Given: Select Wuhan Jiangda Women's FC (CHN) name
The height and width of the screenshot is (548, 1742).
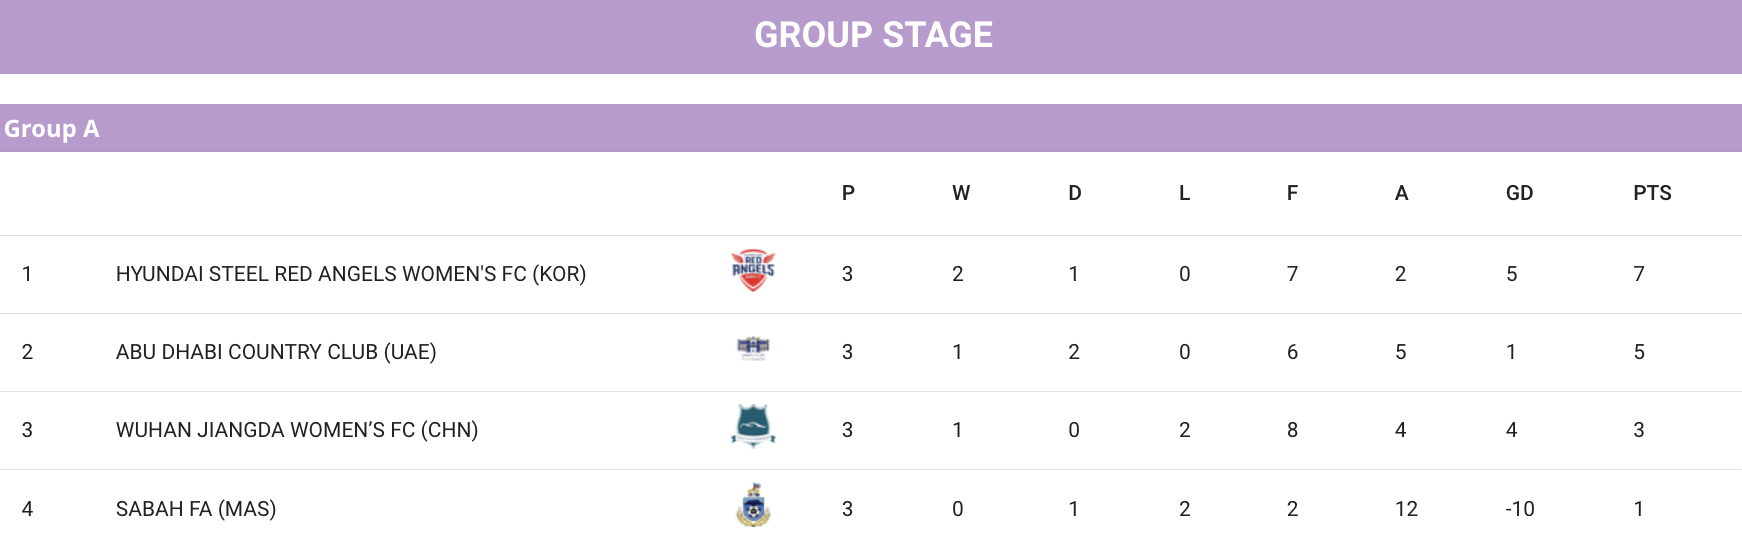Looking at the screenshot, I should 297,430.
